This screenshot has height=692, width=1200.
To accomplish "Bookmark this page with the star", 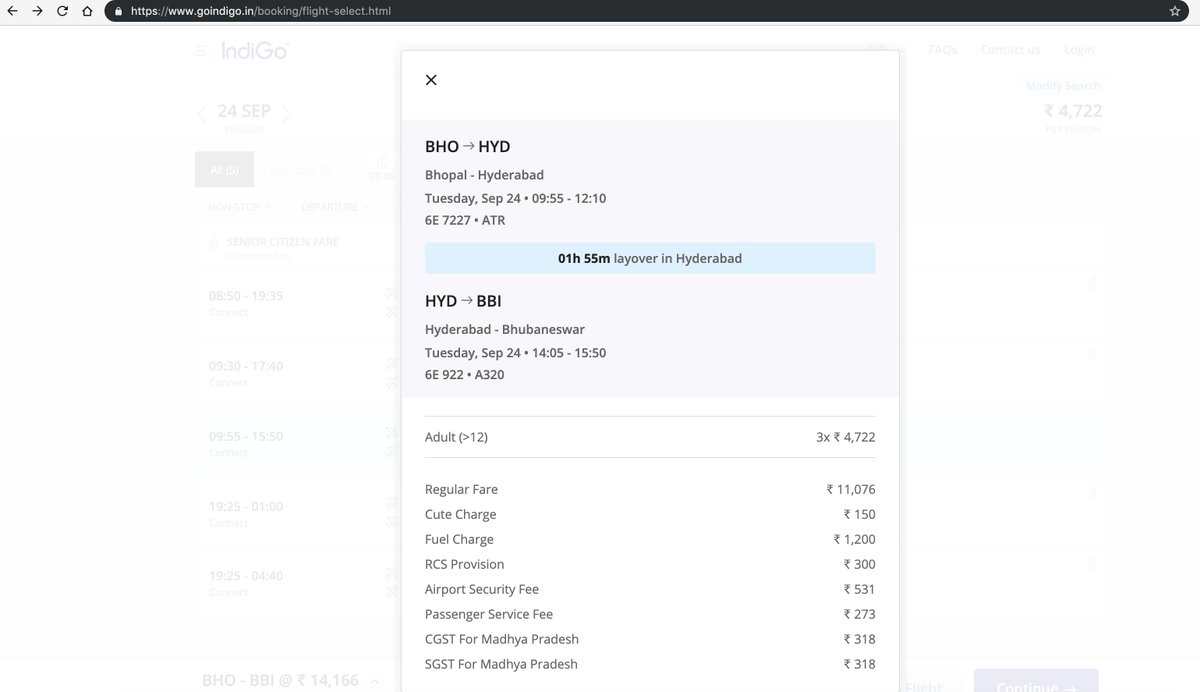I will coord(1175,12).
